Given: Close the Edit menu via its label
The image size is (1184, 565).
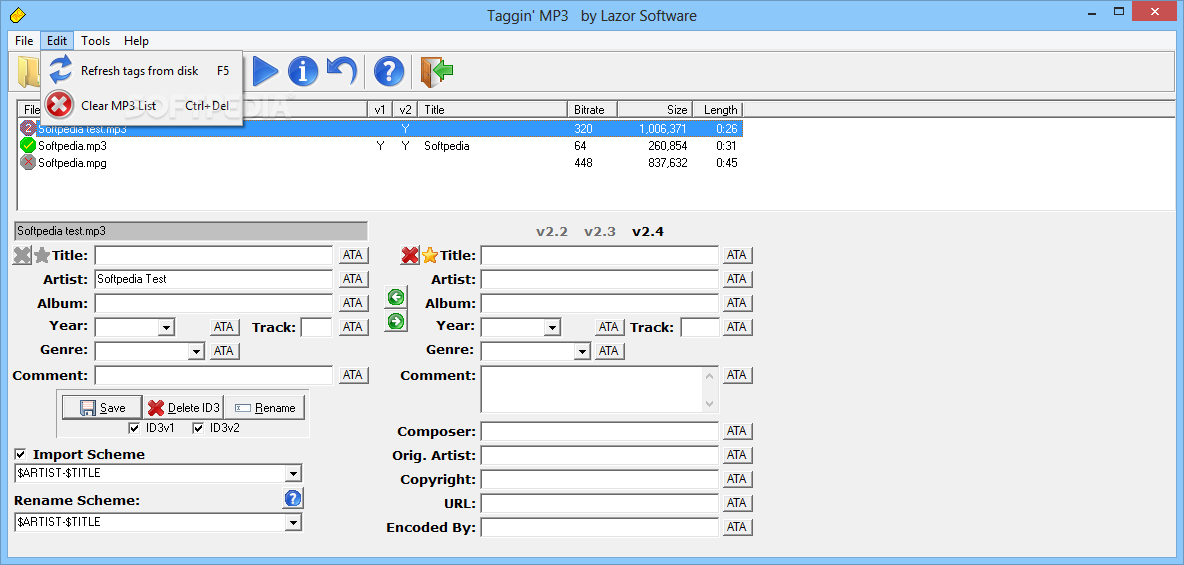Looking at the screenshot, I should [x=57, y=41].
